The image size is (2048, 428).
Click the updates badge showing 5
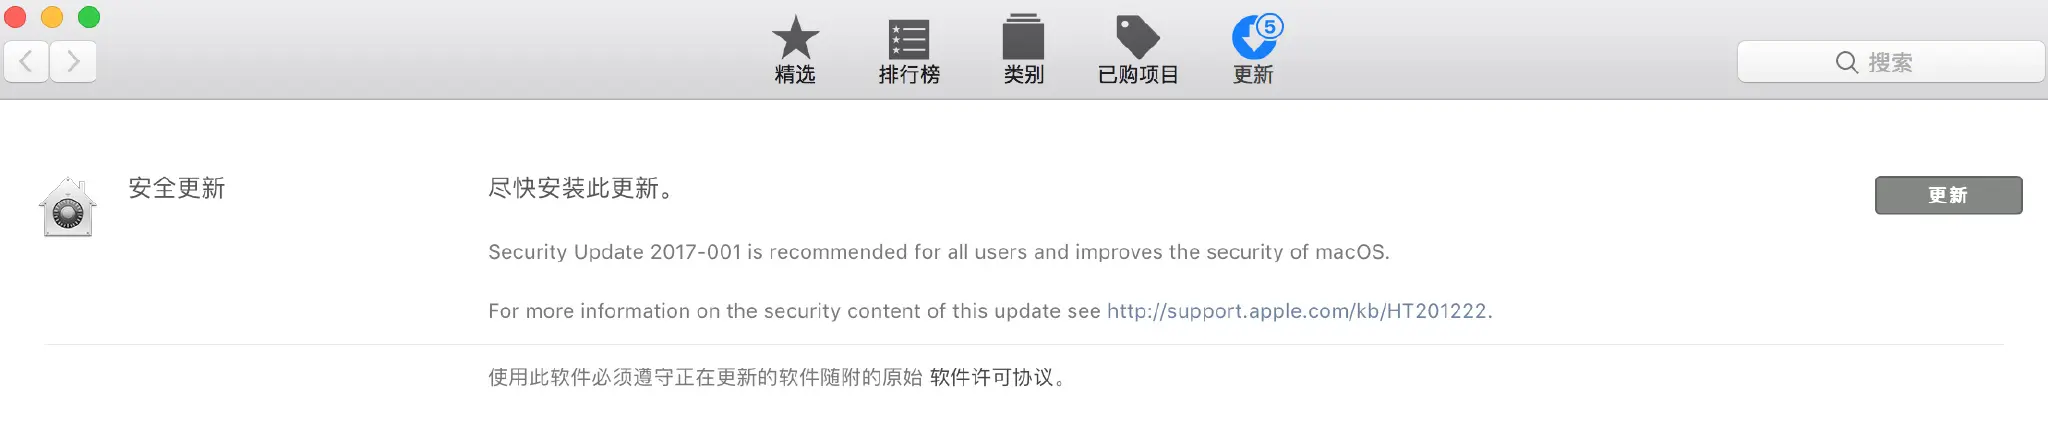[1270, 27]
